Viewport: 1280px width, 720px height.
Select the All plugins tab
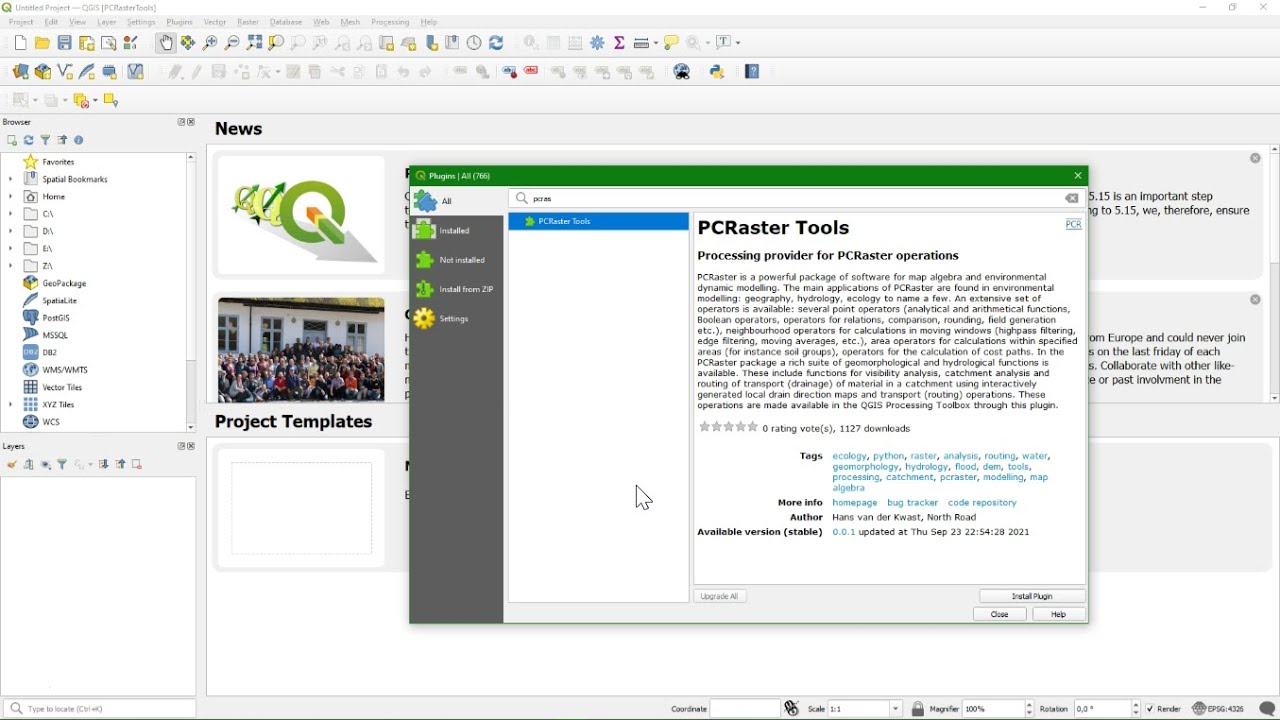click(x=456, y=201)
